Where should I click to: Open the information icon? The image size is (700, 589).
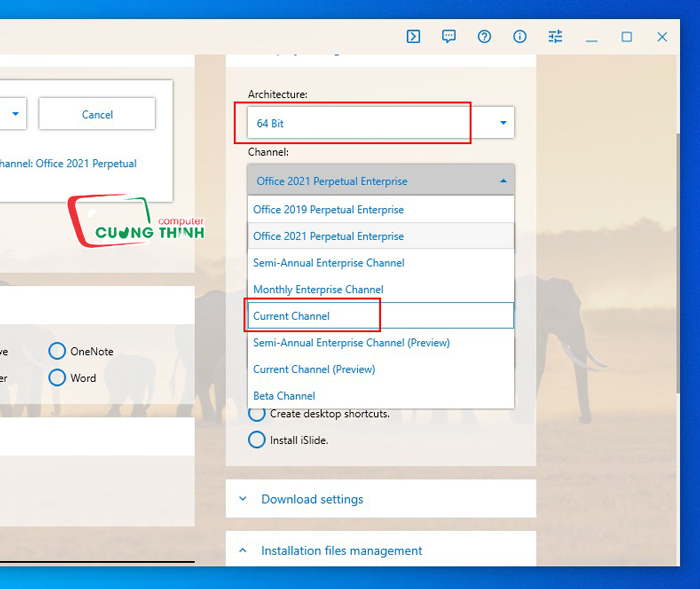click(520, 37)
